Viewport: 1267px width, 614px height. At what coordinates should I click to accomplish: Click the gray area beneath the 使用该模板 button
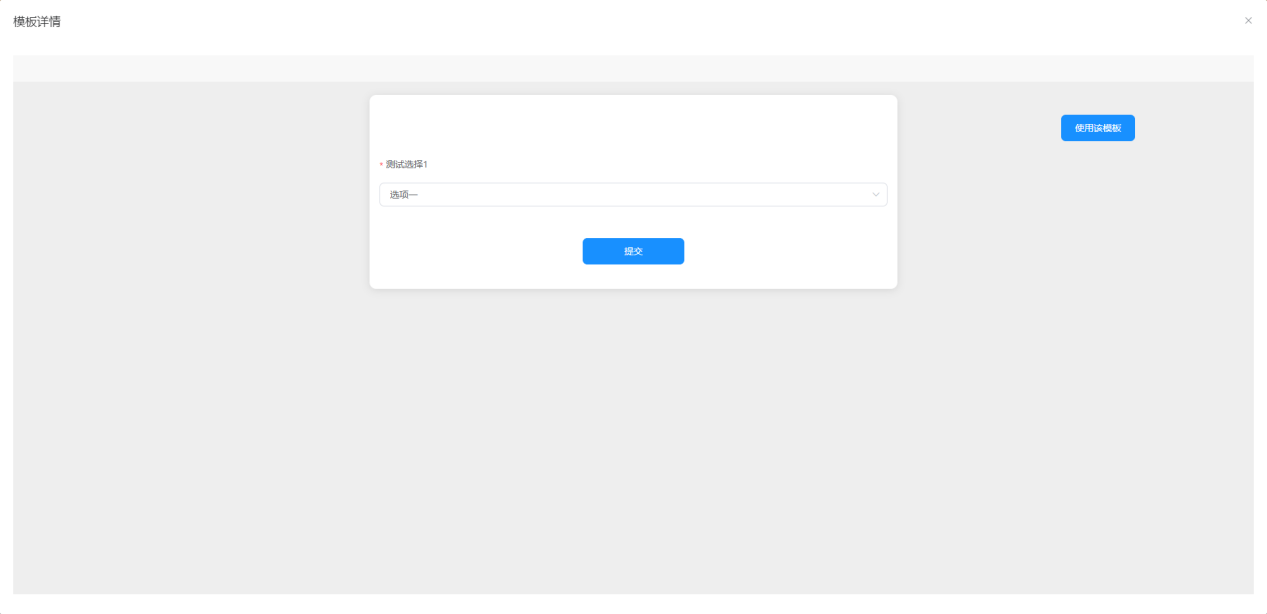(1097, 300)
